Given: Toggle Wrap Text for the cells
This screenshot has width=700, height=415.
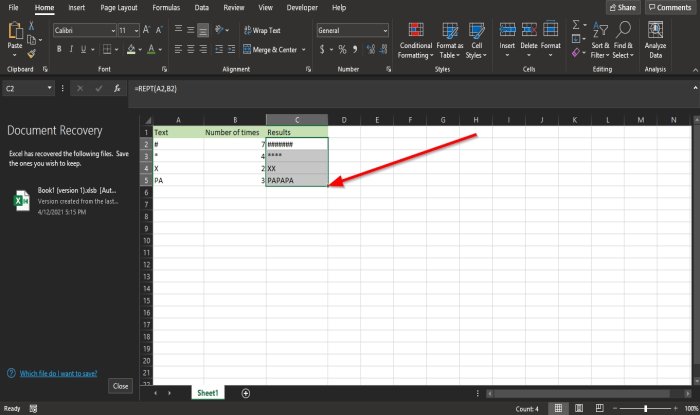Looking at the screenshot, I should [x=261, y=31].
